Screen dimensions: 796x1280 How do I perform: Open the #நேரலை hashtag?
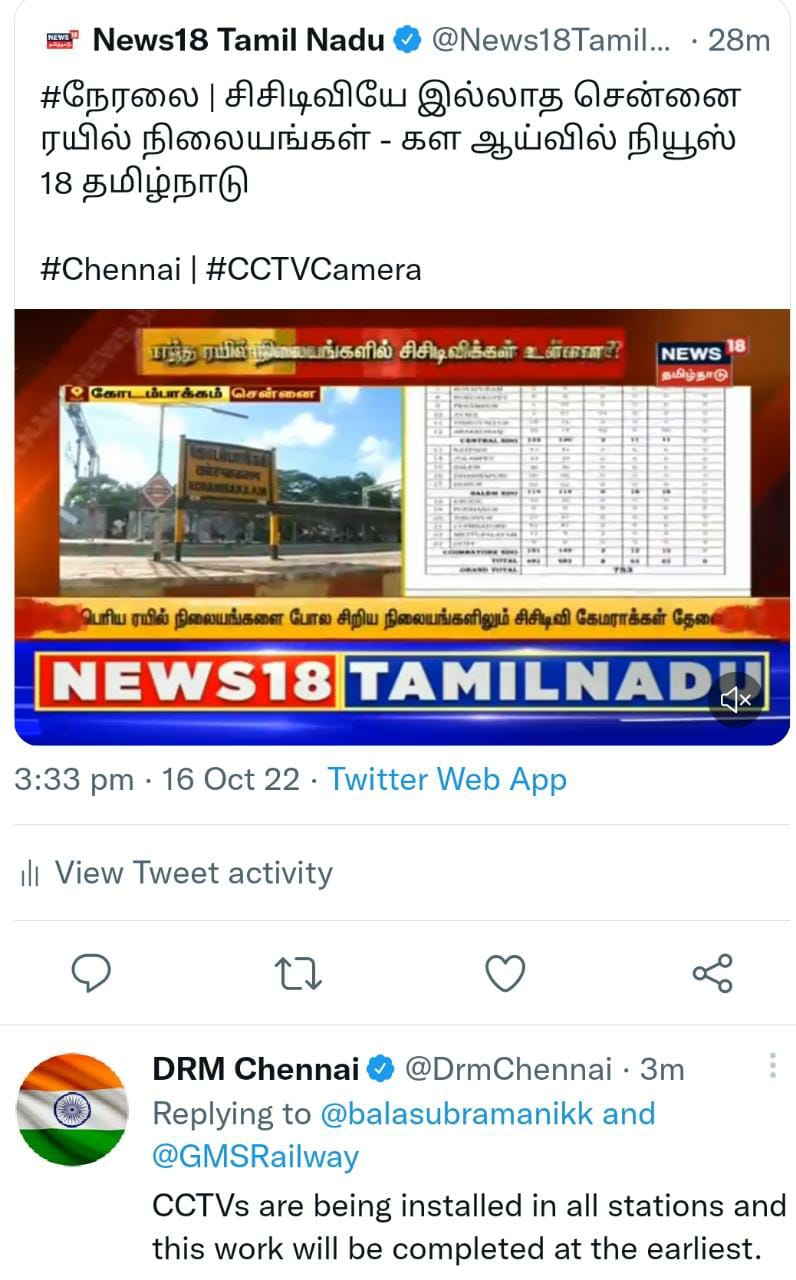pos(121,97)
